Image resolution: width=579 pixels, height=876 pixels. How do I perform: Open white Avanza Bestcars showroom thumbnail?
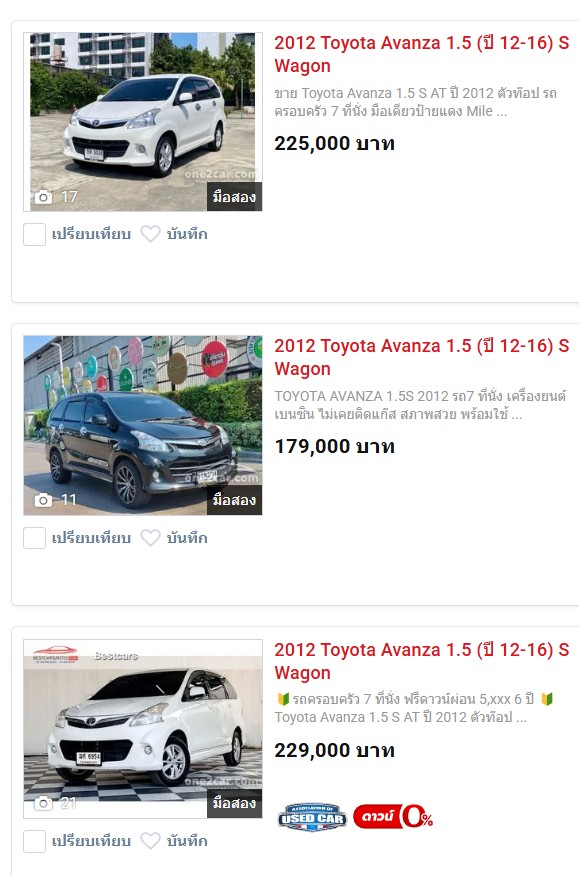coord(143,729)
